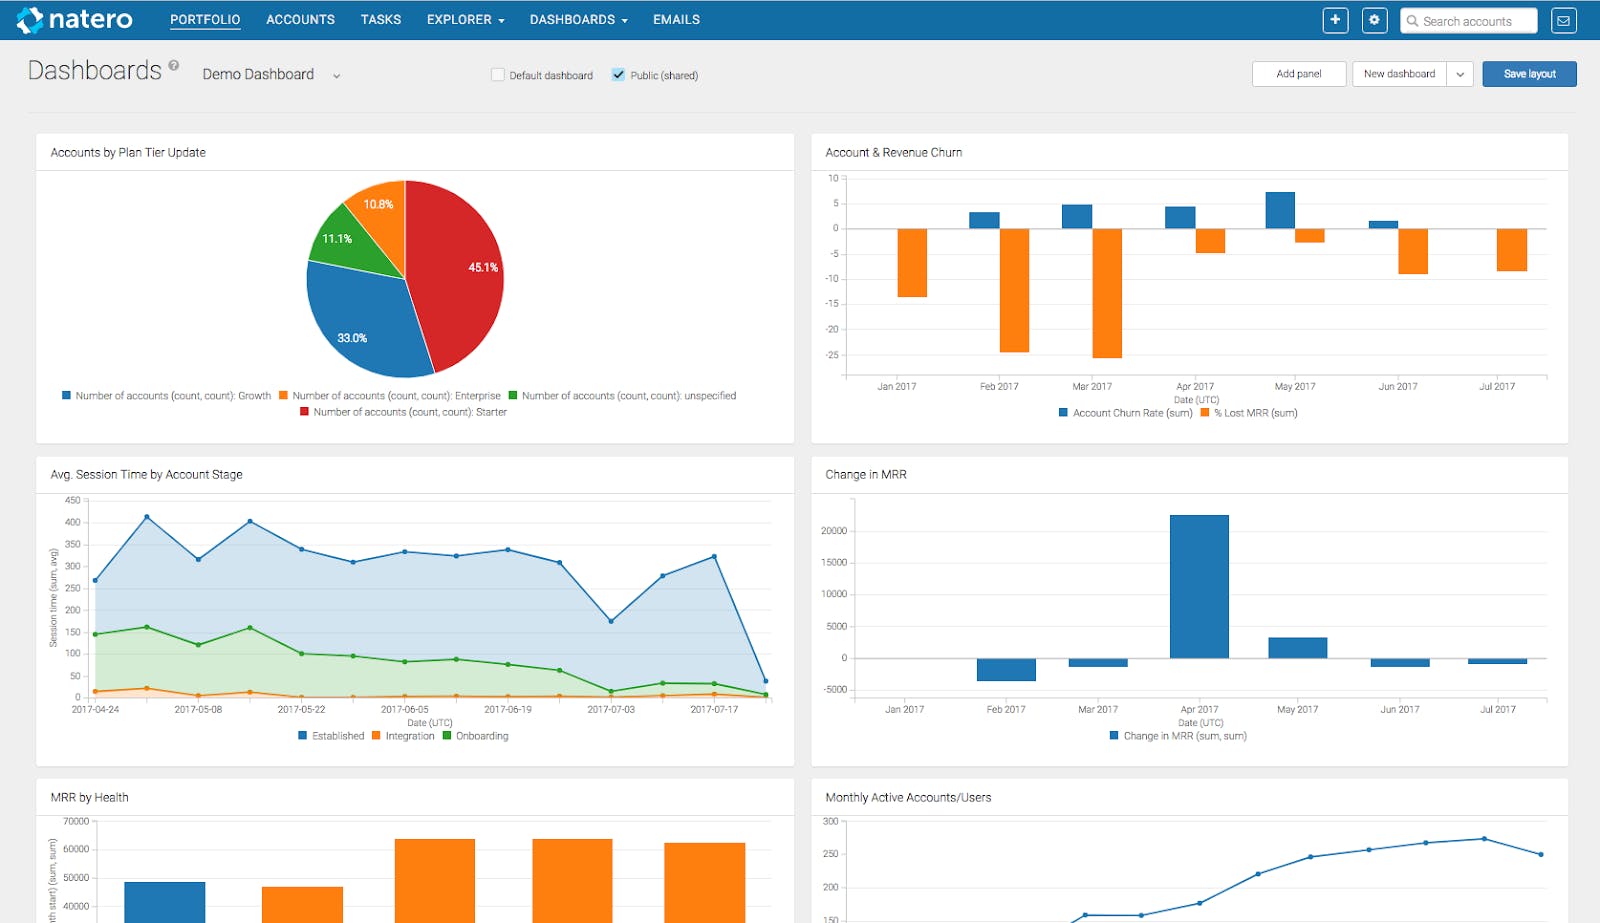Viewport: 1600px width, 923px height.
Task: Toggle Account Churn Rate legend entry
Action: click(1125, 413)
